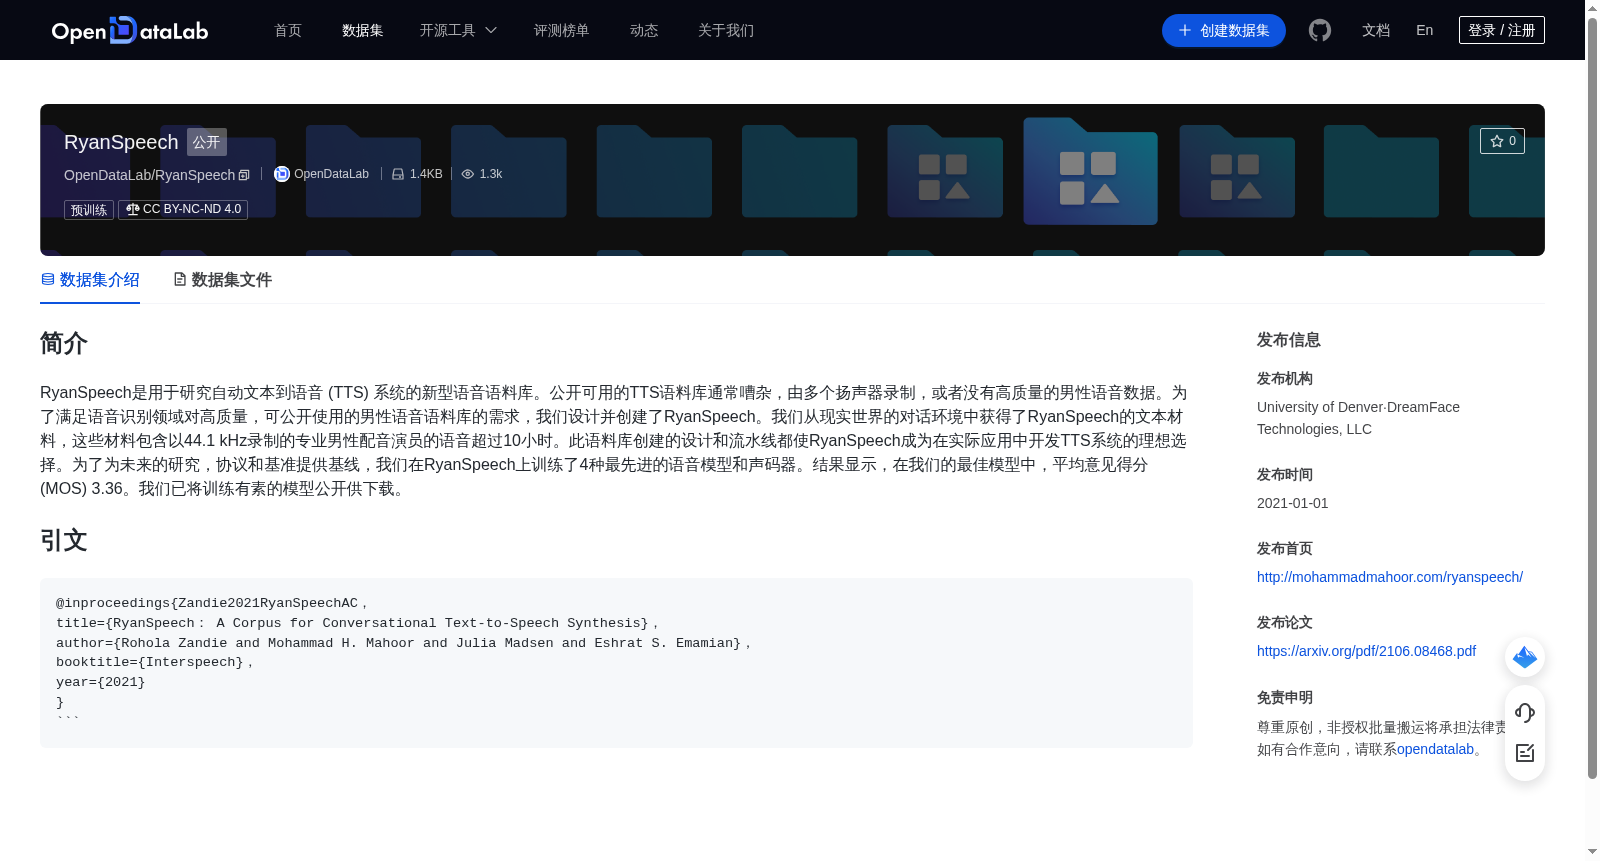The width and height of the screenshot is (1600, 861).
Task: Open the opendatalab contact link
Action: click(x=1435, y=749)
